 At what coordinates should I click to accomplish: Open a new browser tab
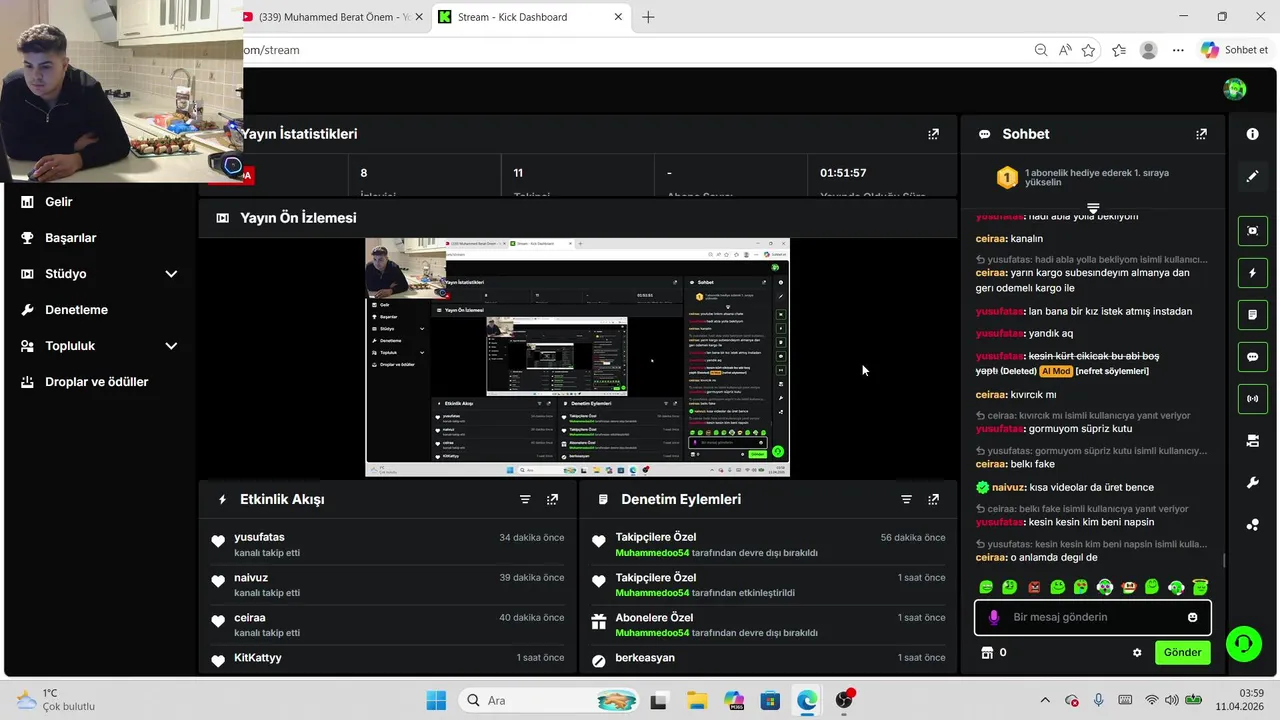648,17
